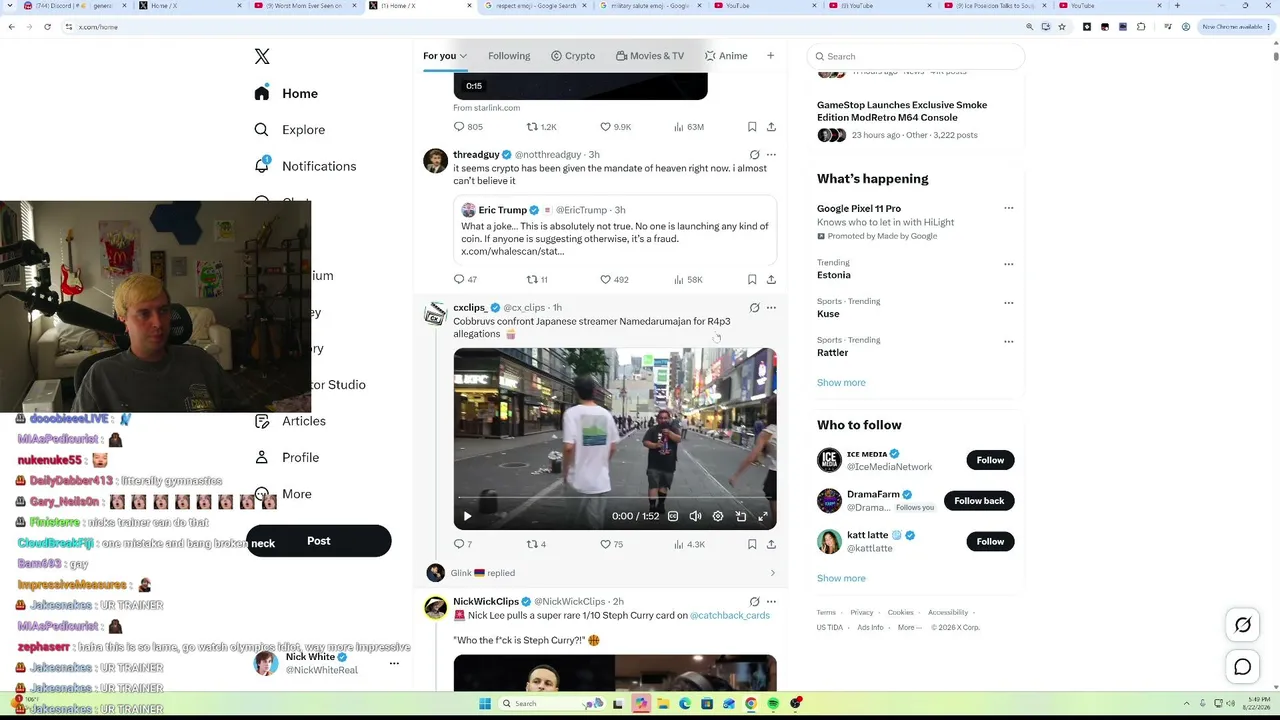The width and height of the screenshot is (1280, 720).
Task: Open the floating Grok button
Action: pos(1243,625)
